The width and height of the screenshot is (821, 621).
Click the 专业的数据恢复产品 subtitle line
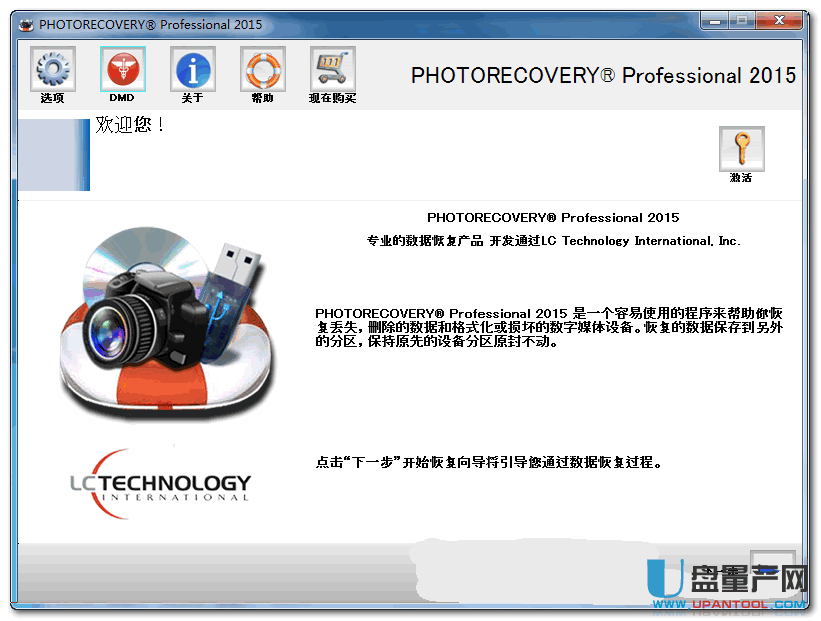point(553,241)
